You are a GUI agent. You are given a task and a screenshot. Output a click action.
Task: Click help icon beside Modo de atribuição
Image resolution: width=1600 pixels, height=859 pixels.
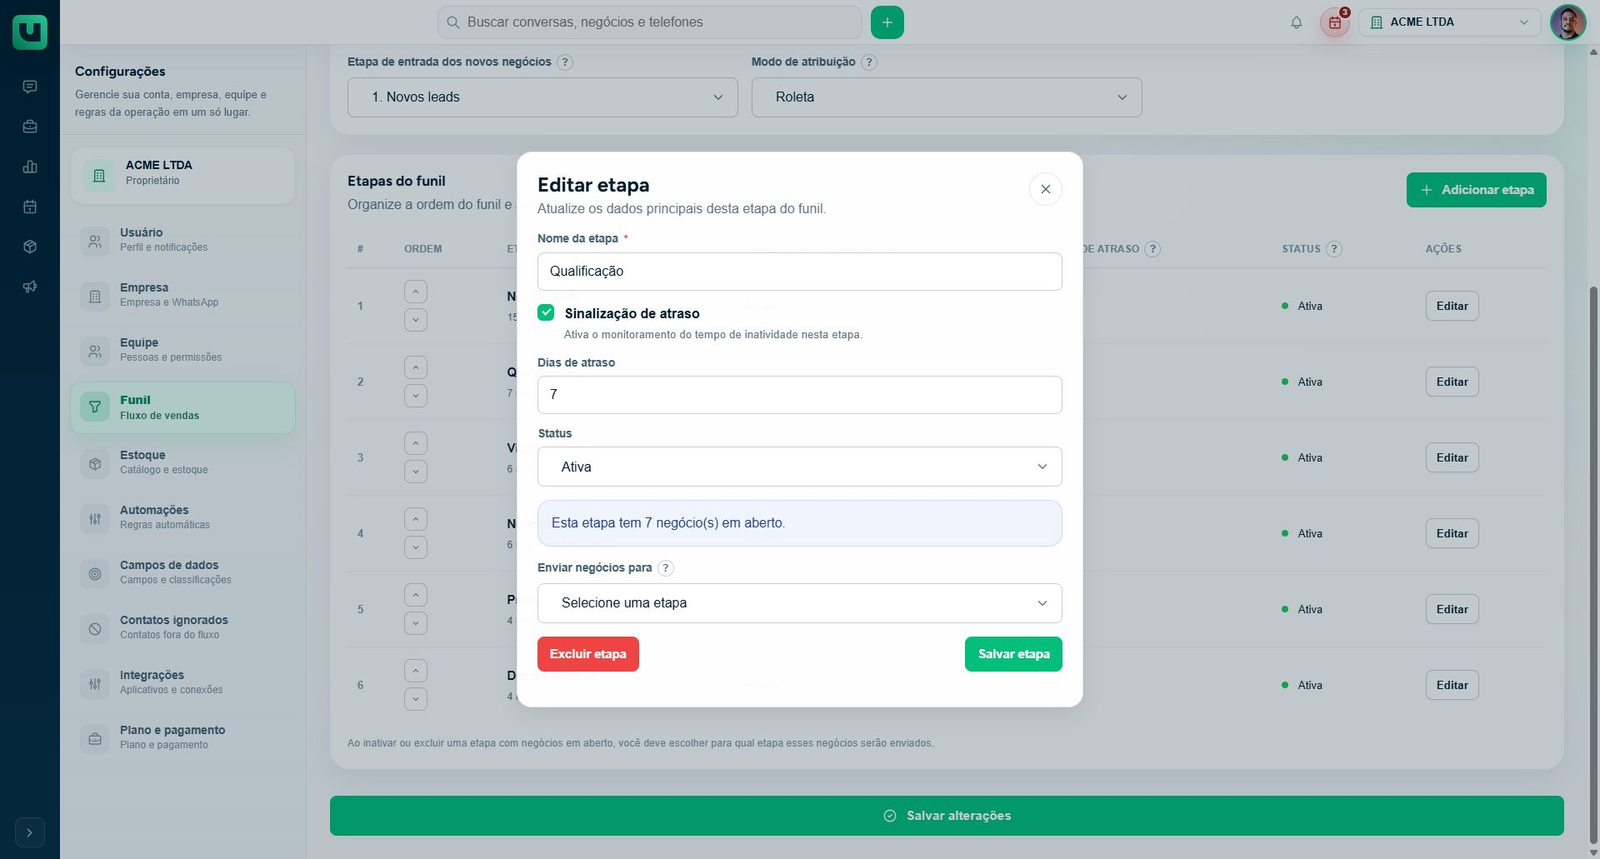[x=869, y=62]
